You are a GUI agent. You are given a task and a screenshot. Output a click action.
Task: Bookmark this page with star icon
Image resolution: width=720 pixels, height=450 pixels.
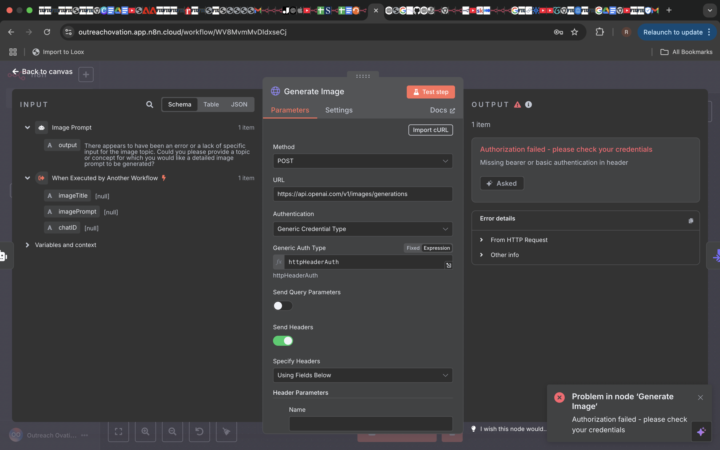pyautogui.click(x=574, y=32)
